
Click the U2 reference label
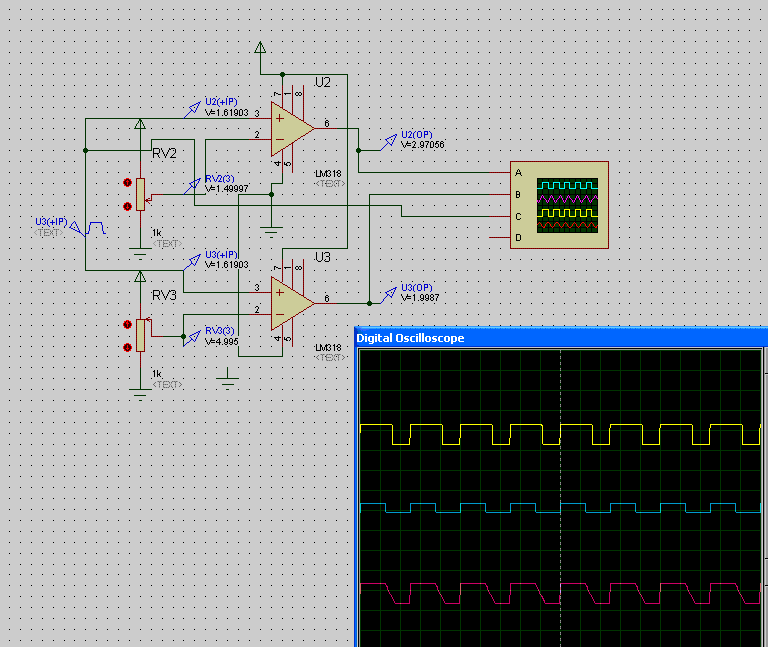click(323, 82)
